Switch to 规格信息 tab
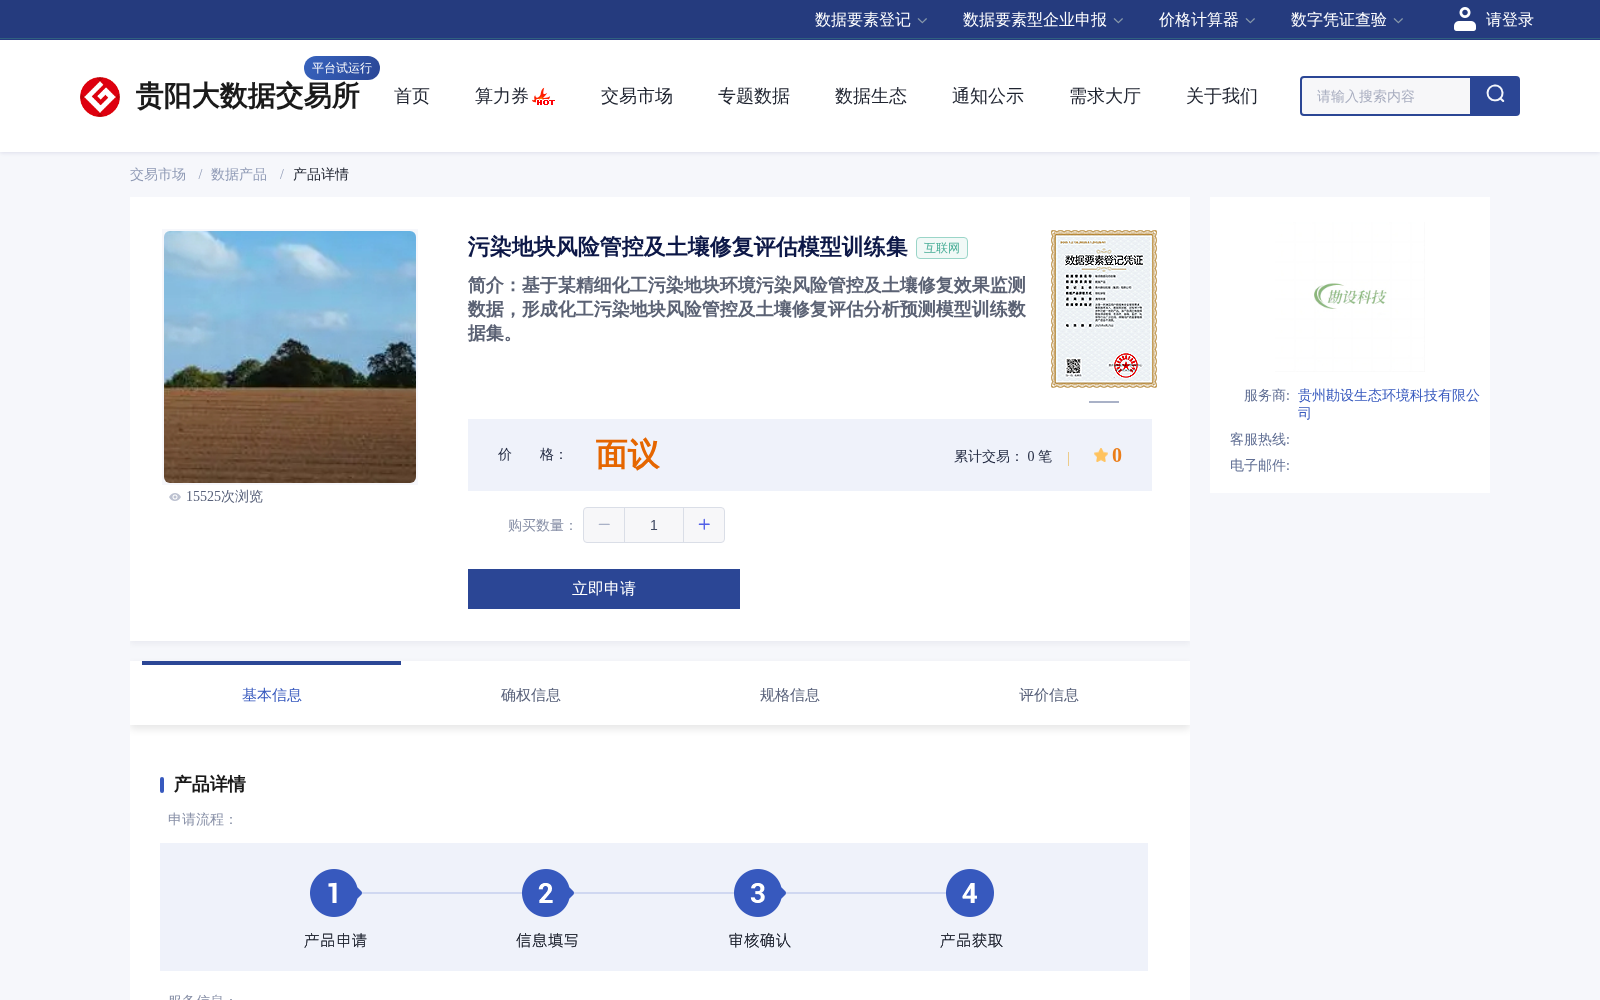 click(790, 694)
